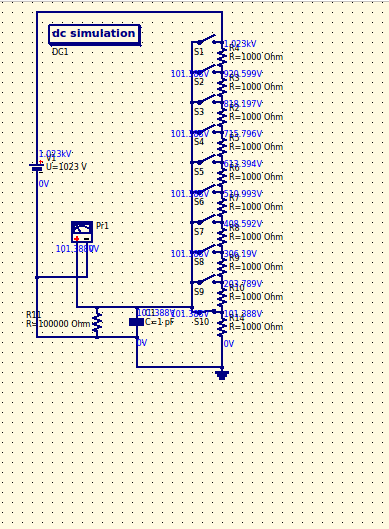Select switch S10
This screenshot has width=389, height=529.
click(x=206, y=311)
